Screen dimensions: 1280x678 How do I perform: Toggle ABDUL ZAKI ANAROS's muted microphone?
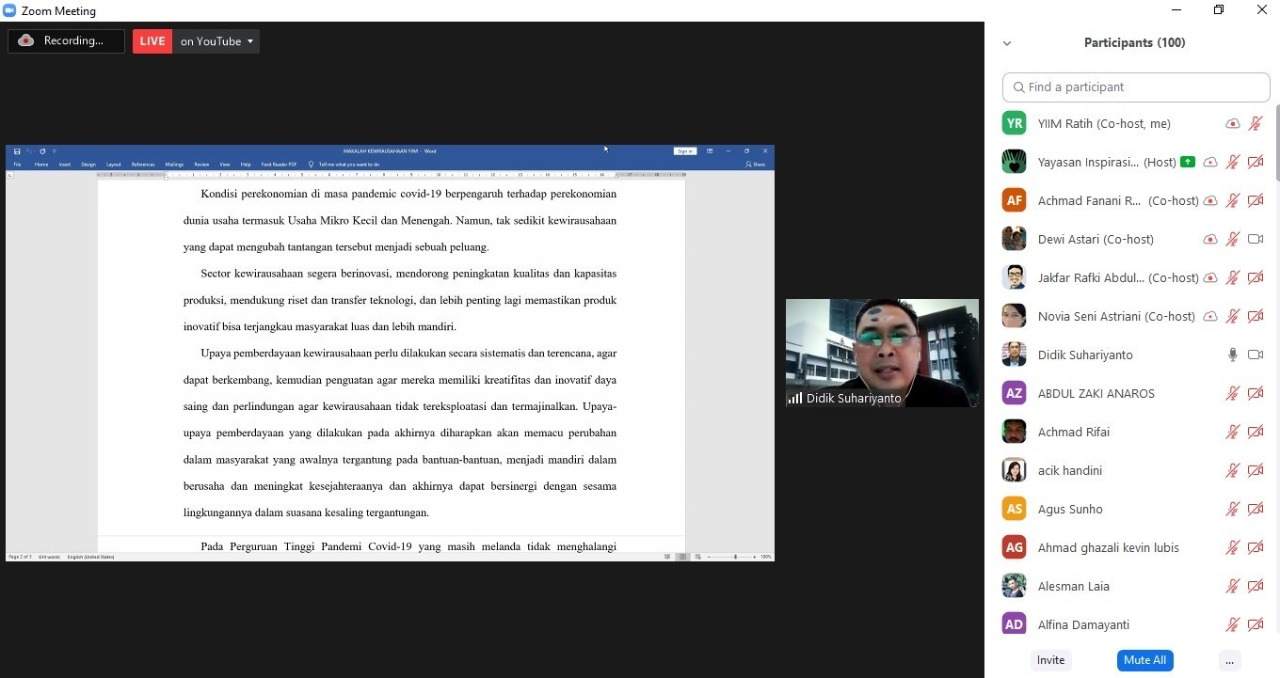tap(1233, 393)
